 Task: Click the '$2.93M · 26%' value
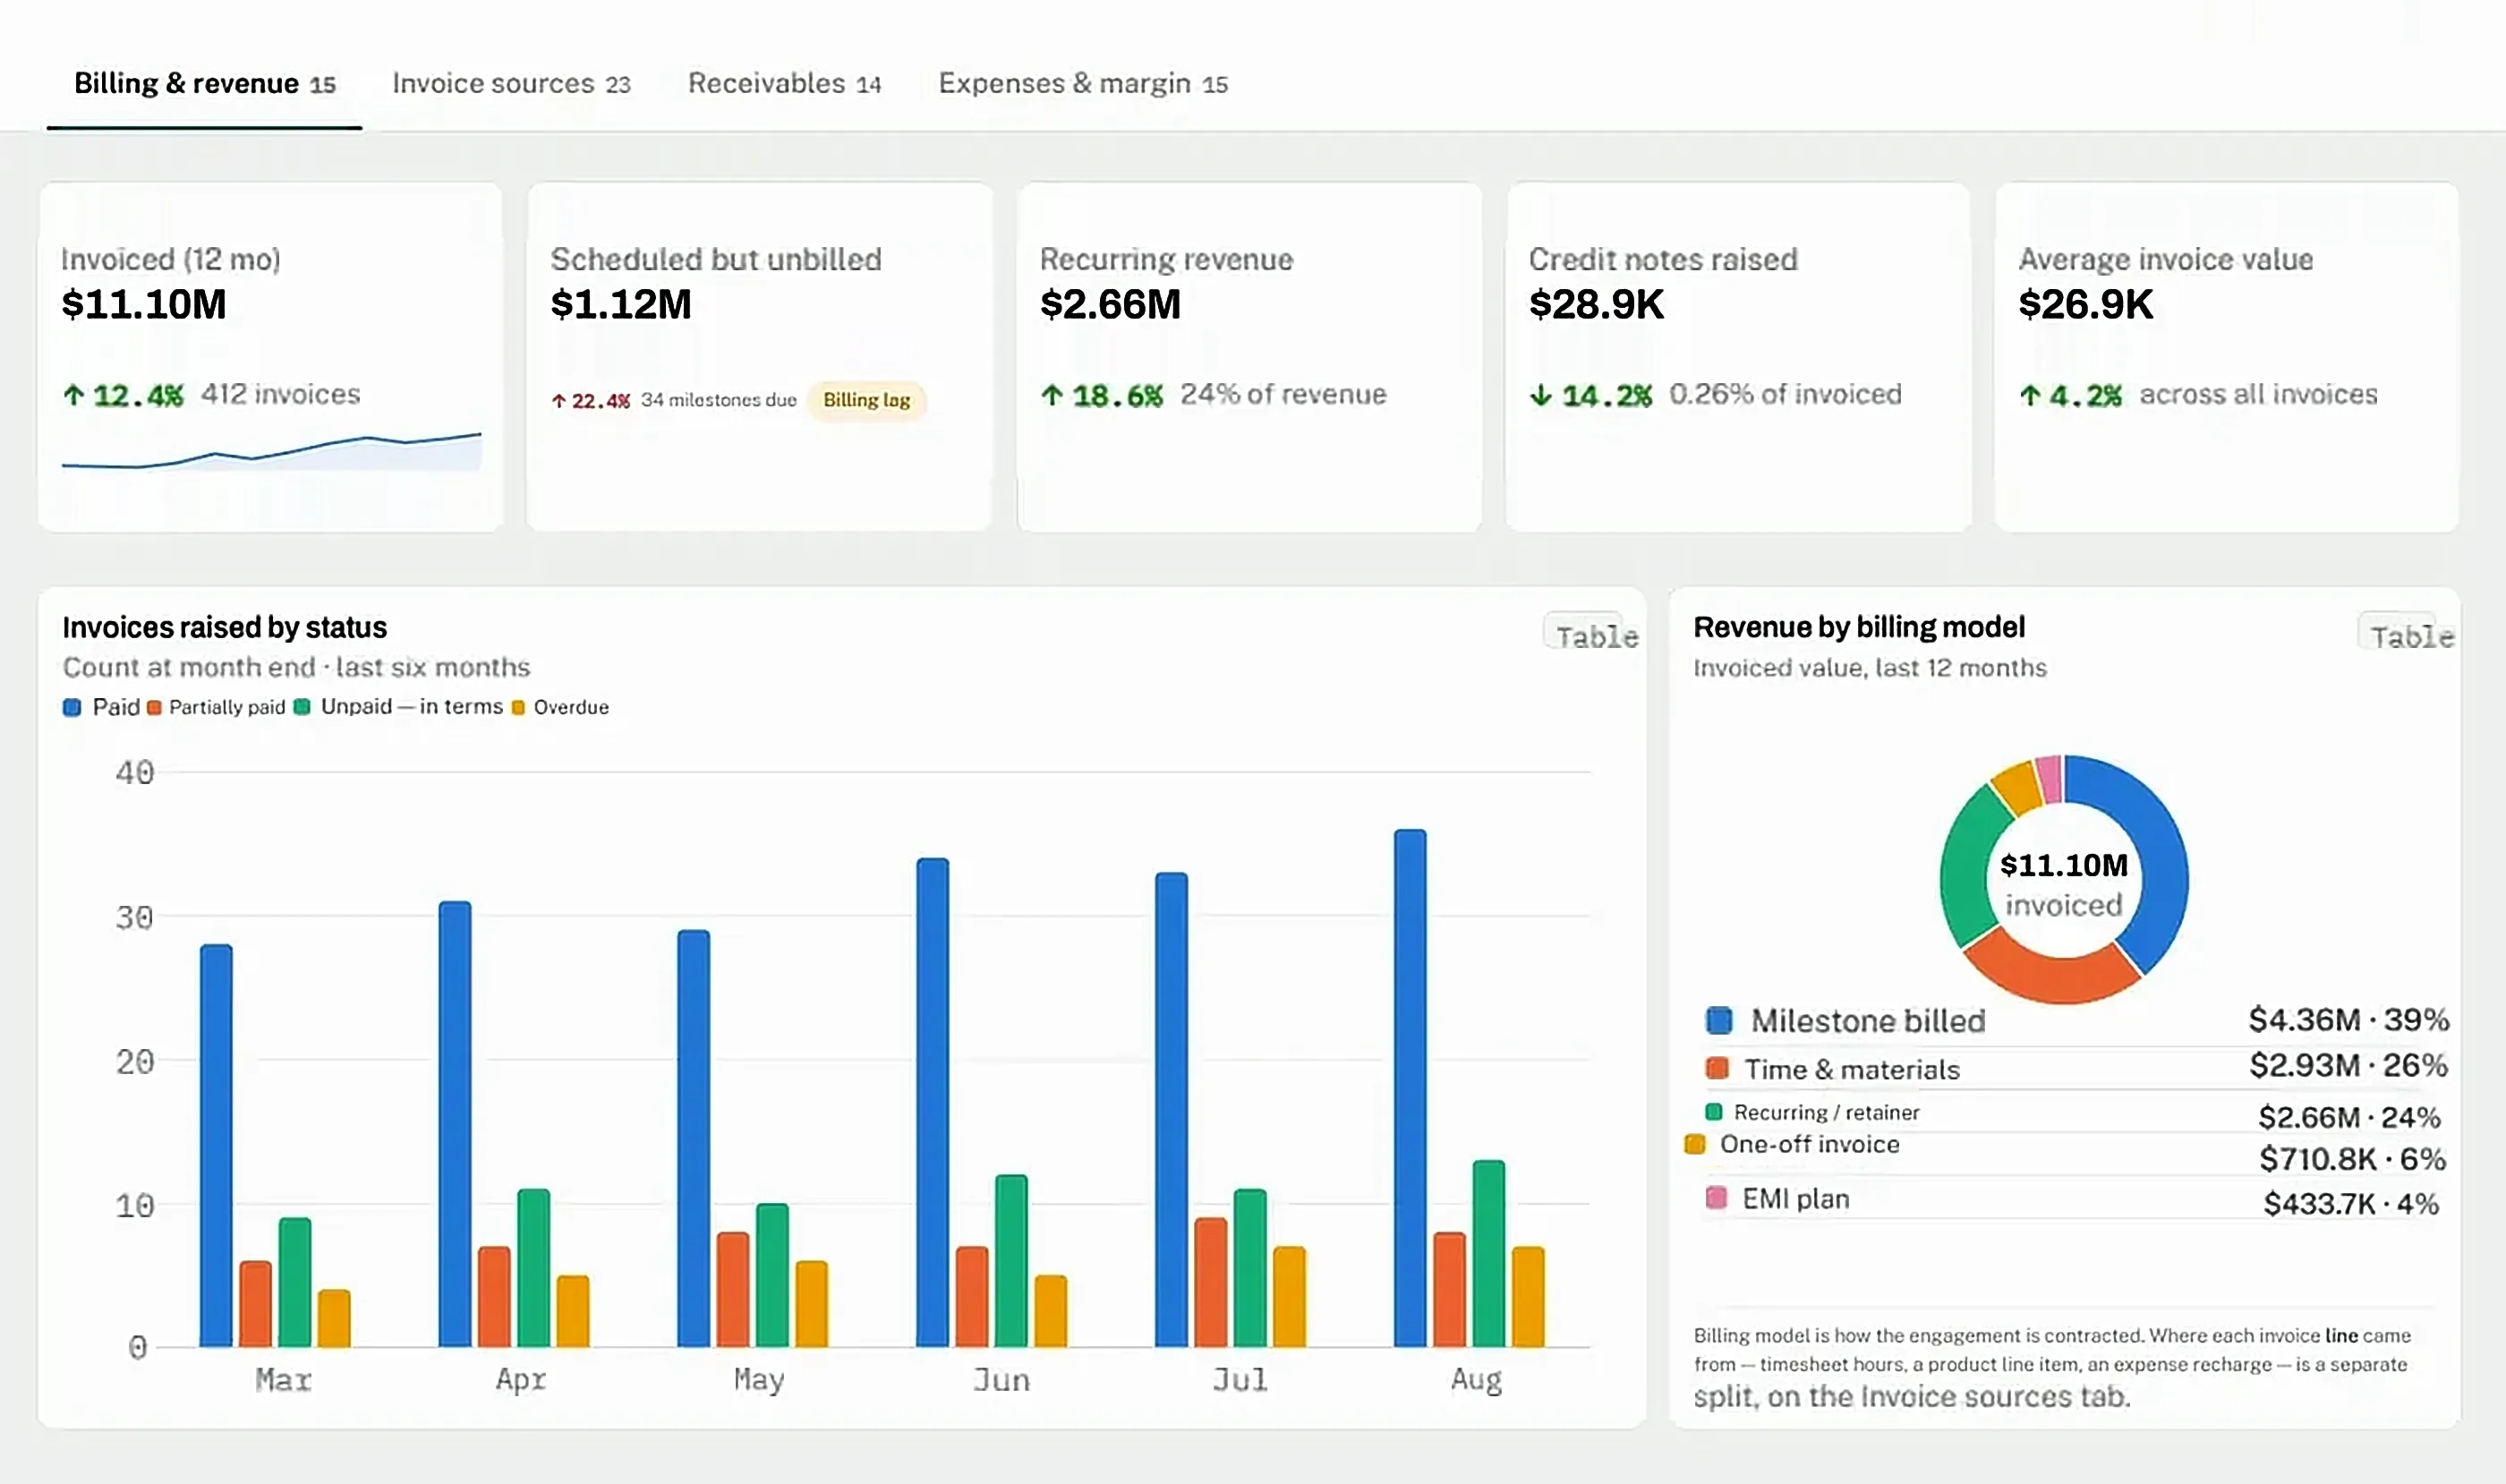[2349, 1065]
